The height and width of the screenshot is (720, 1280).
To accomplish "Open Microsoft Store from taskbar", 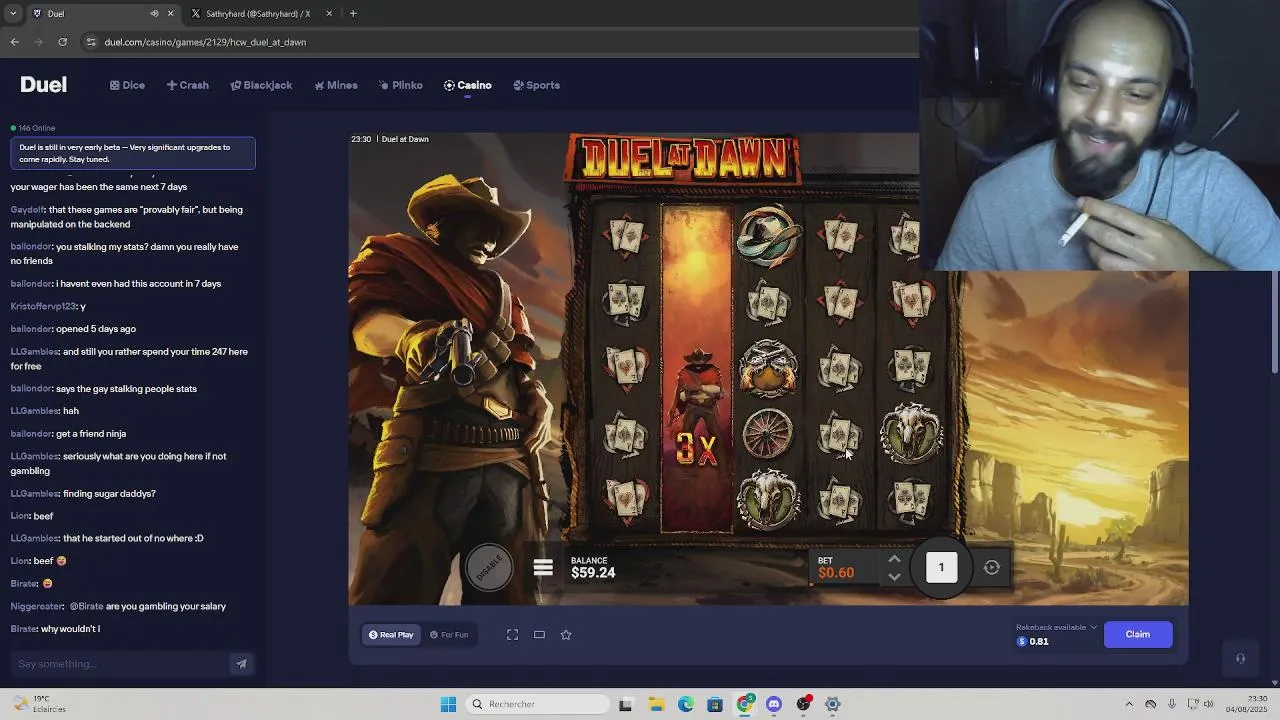I will pyautogui.click(x=715, y=704).
